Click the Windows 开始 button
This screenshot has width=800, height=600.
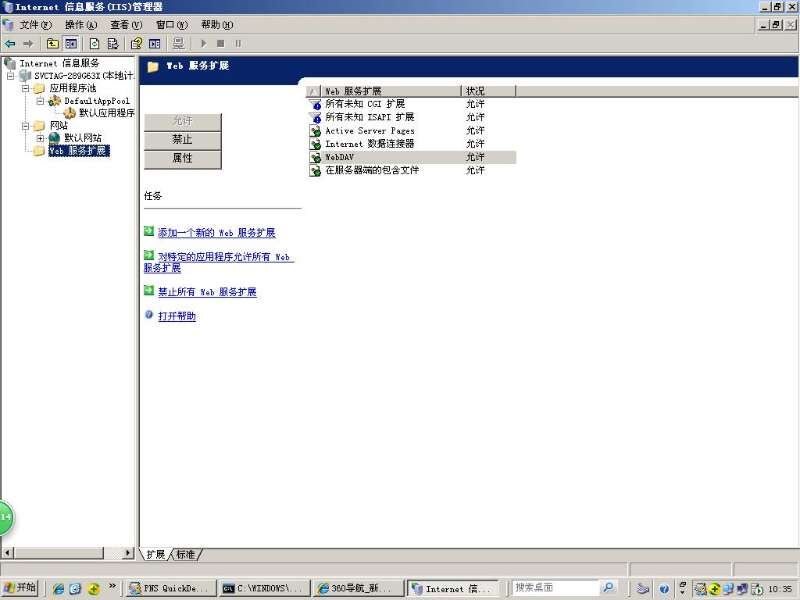tap(20, 588)
